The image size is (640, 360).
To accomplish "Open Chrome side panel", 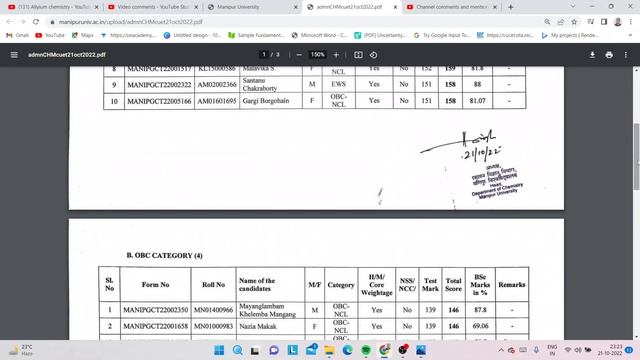I will (x=604, y=22).
